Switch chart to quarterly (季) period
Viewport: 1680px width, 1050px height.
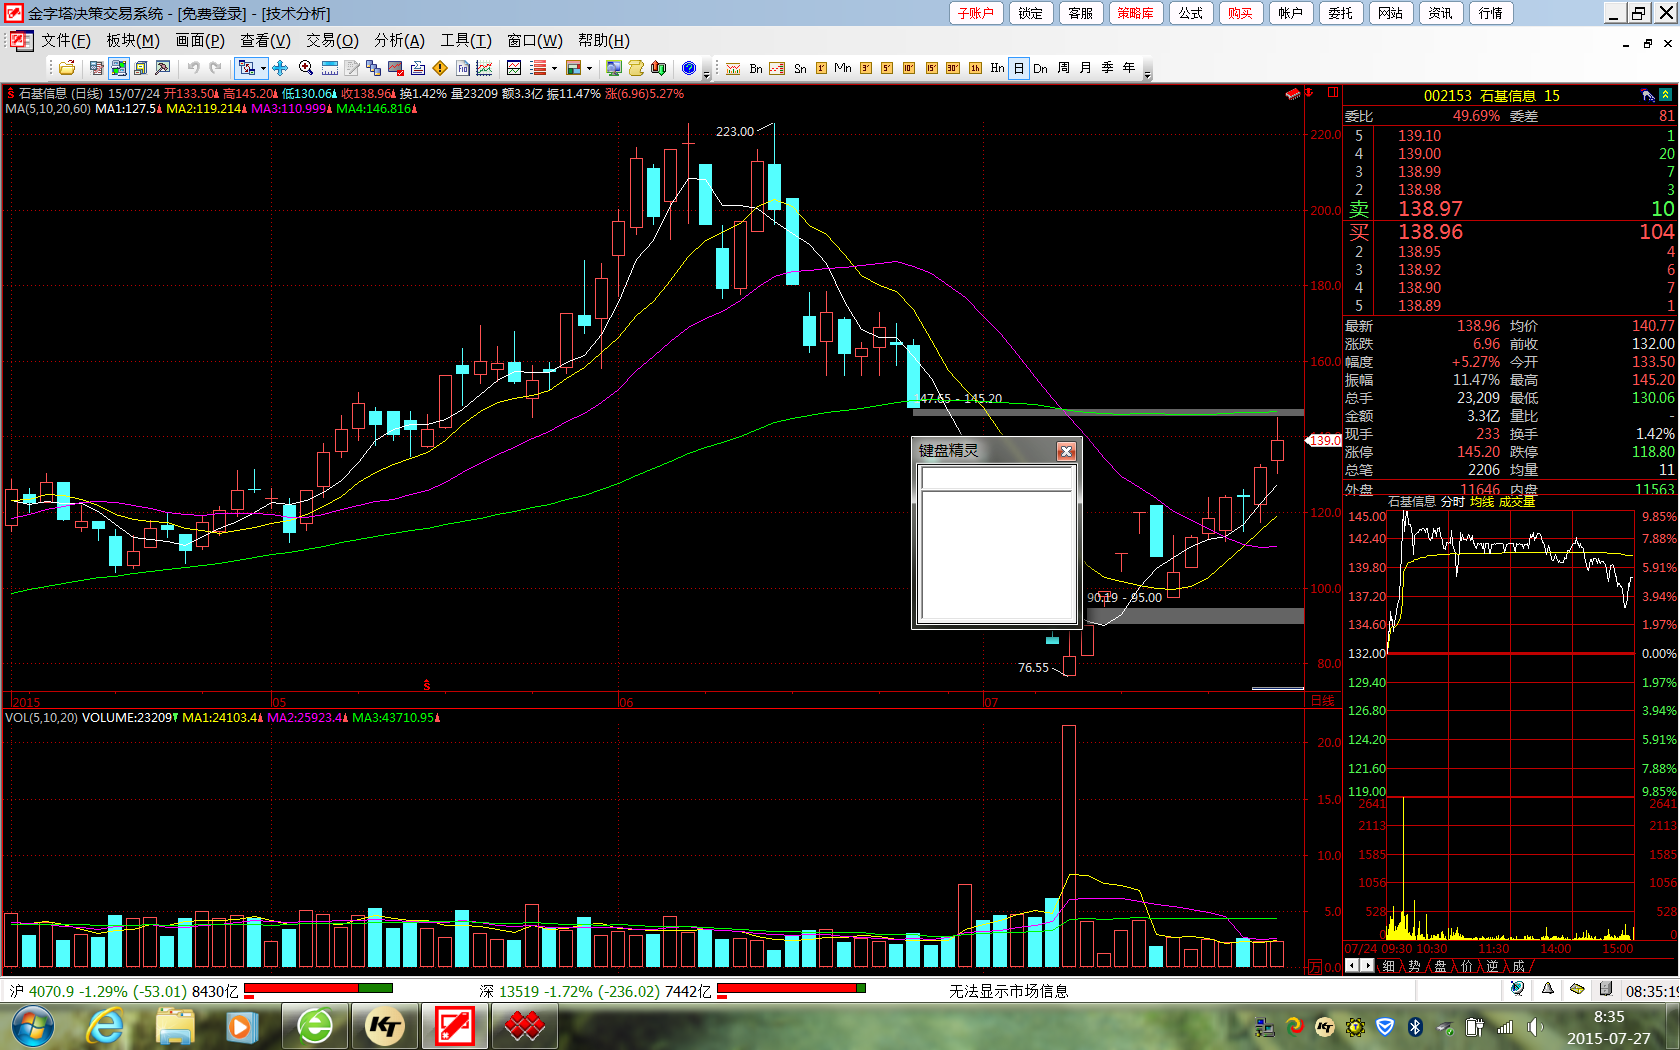pos(1107,68)
